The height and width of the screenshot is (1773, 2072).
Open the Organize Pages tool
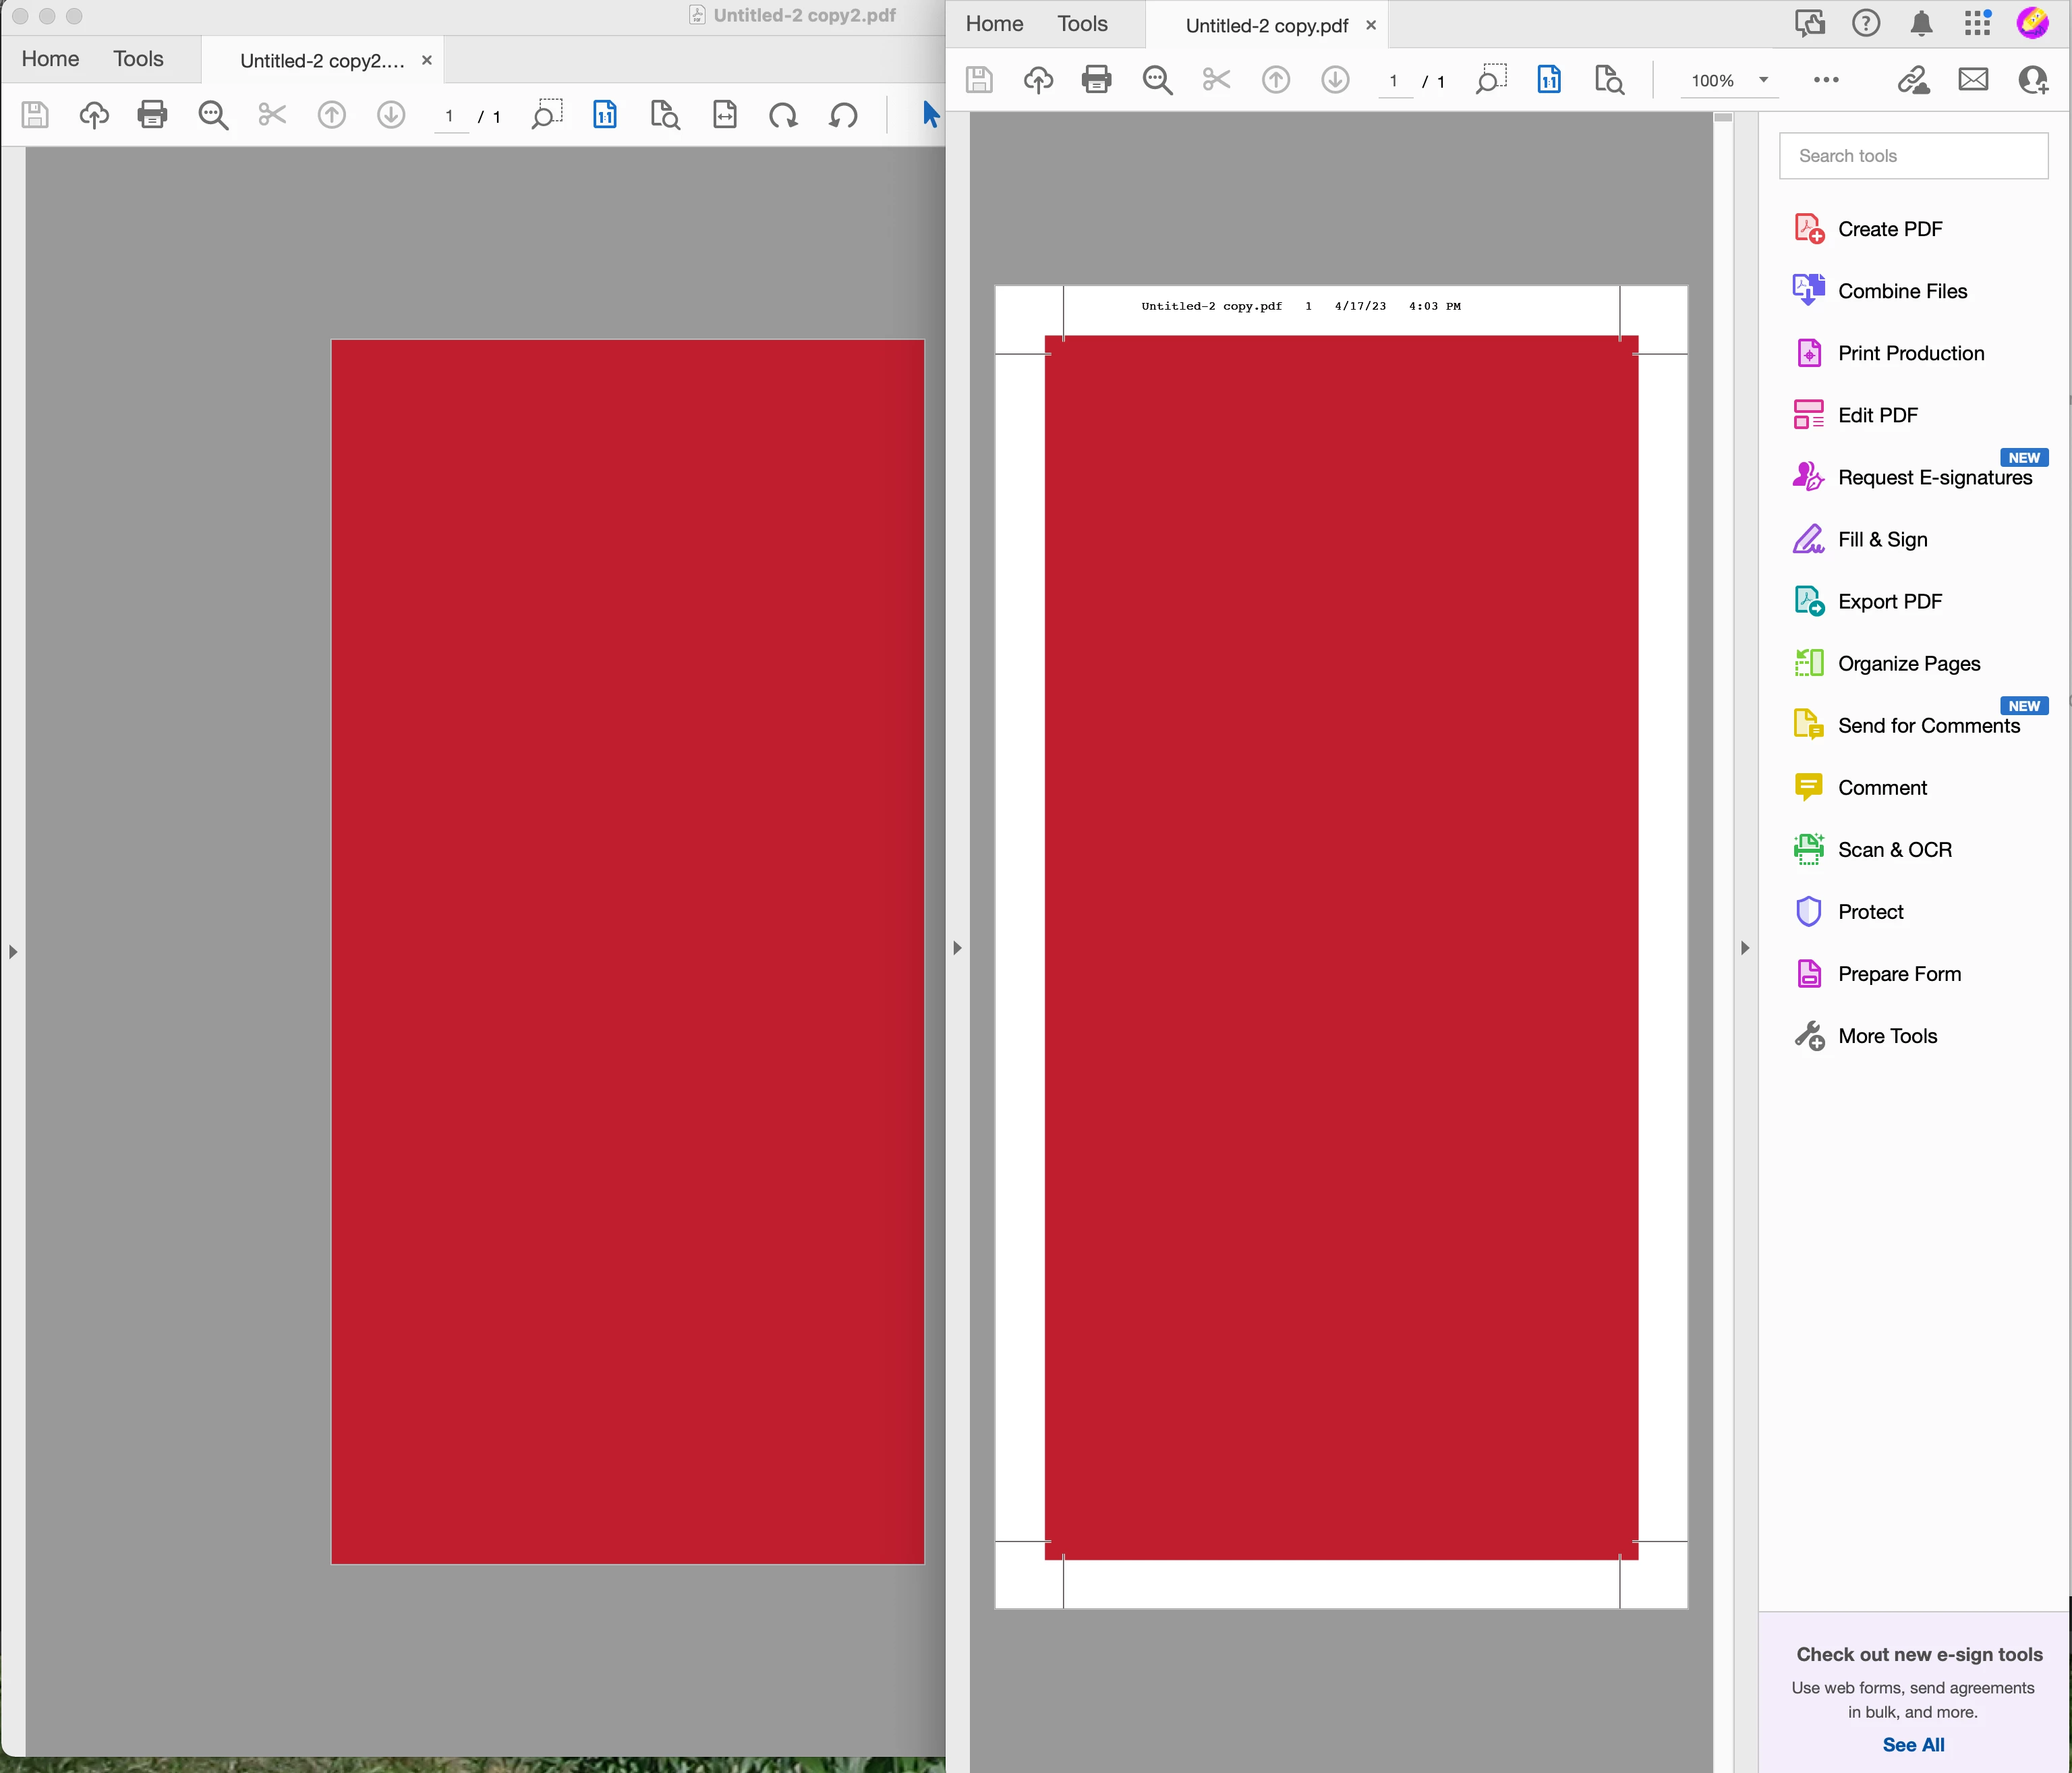tap(1908, 663)
